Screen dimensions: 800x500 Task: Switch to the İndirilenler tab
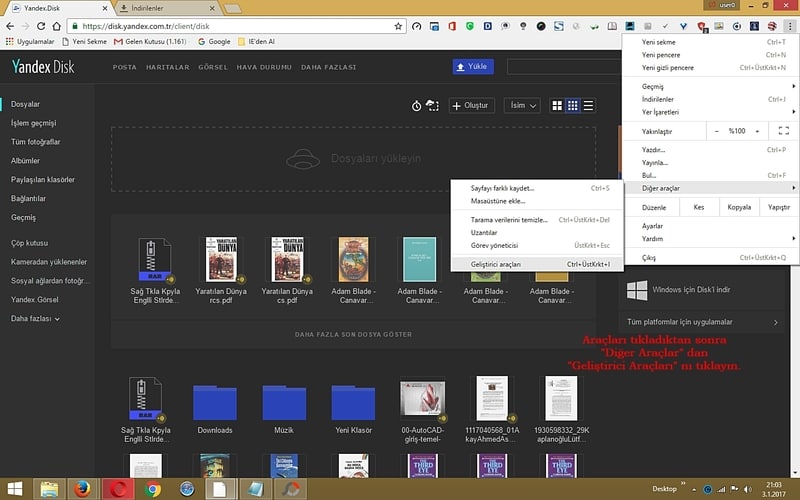point(167,8)
